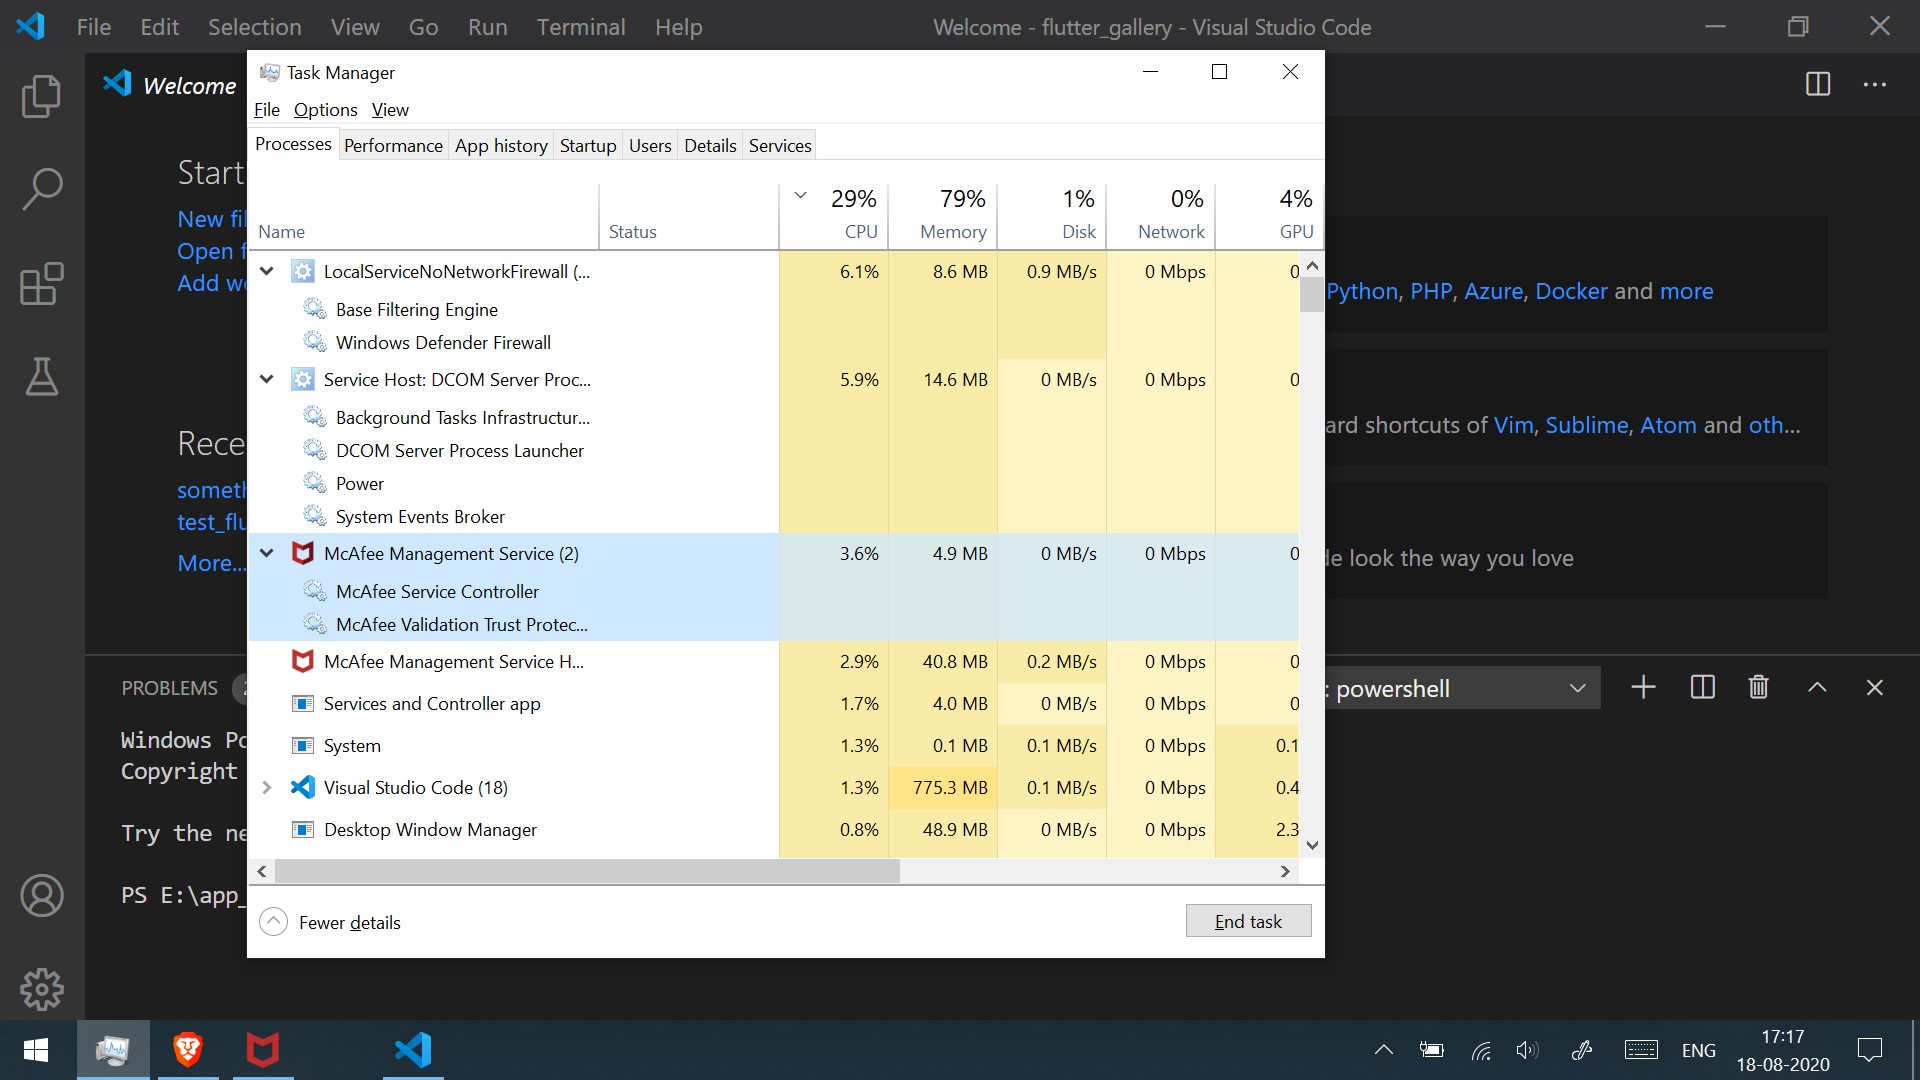Open the Accounts icon in activity bar

[41, 895]
